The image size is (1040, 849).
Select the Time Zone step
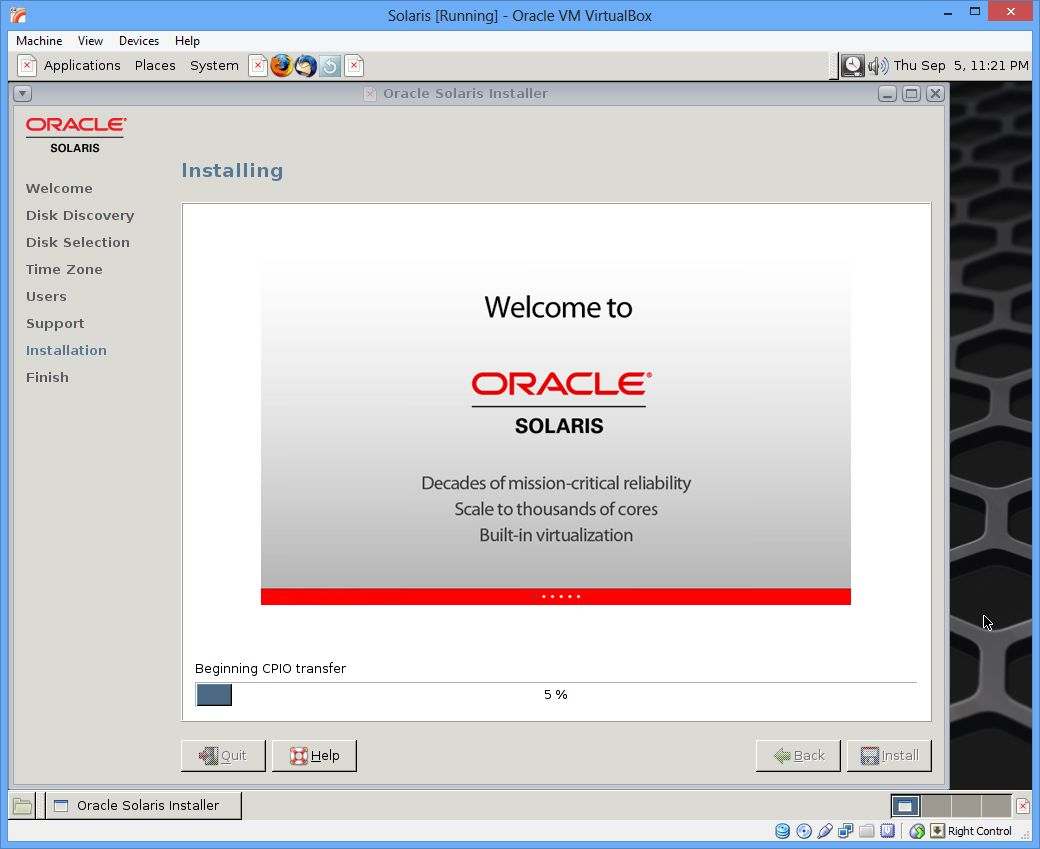64,269
